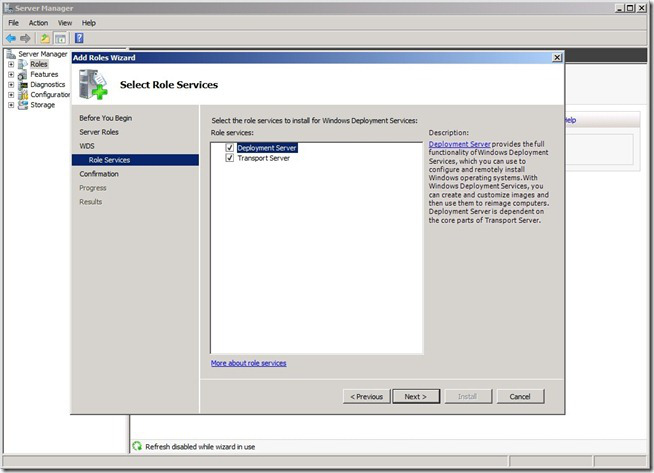Uncheck the Deployment Server checkbox
Viewport: 654px width, 473px height.
coord(230,148)
